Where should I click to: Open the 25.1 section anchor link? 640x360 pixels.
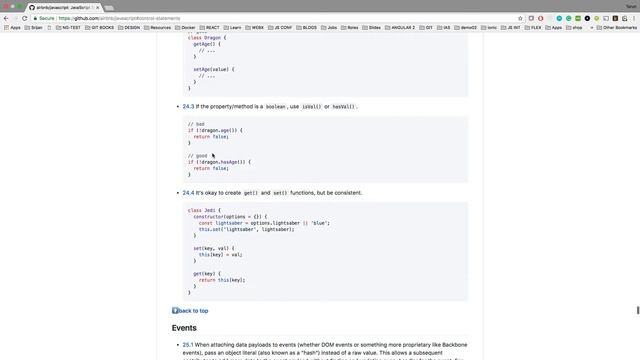(188, 345)
